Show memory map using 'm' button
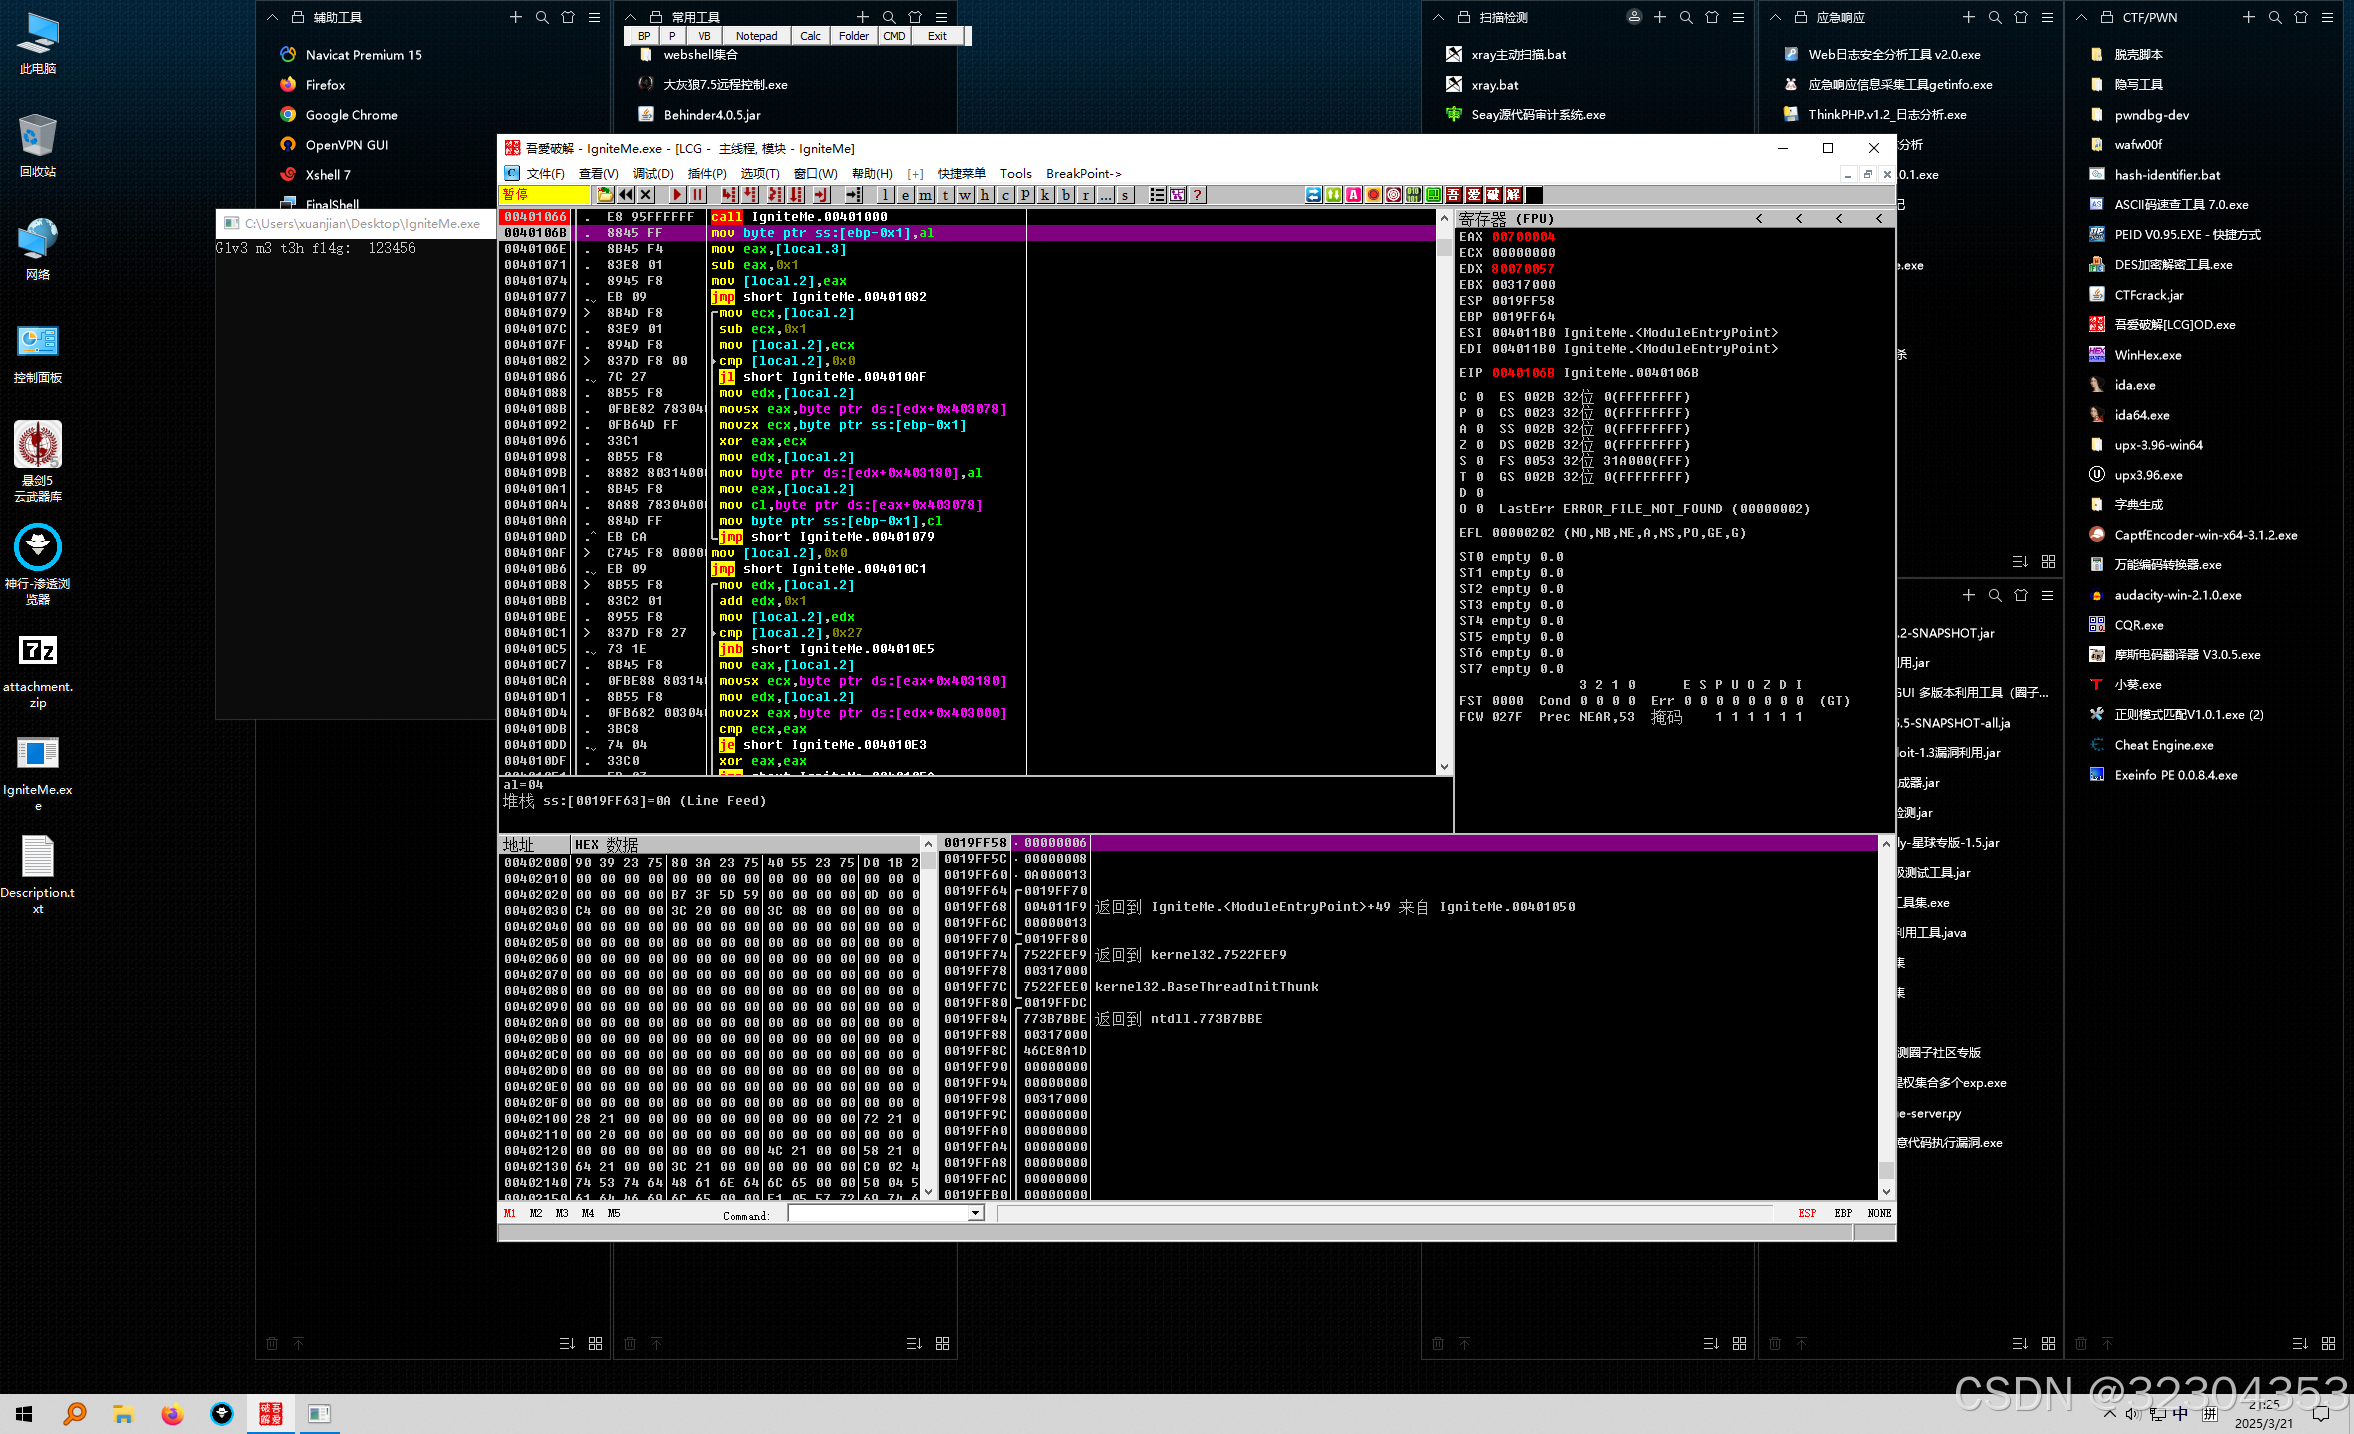This screenshot has height=1434, width=2354. [926, 195]
